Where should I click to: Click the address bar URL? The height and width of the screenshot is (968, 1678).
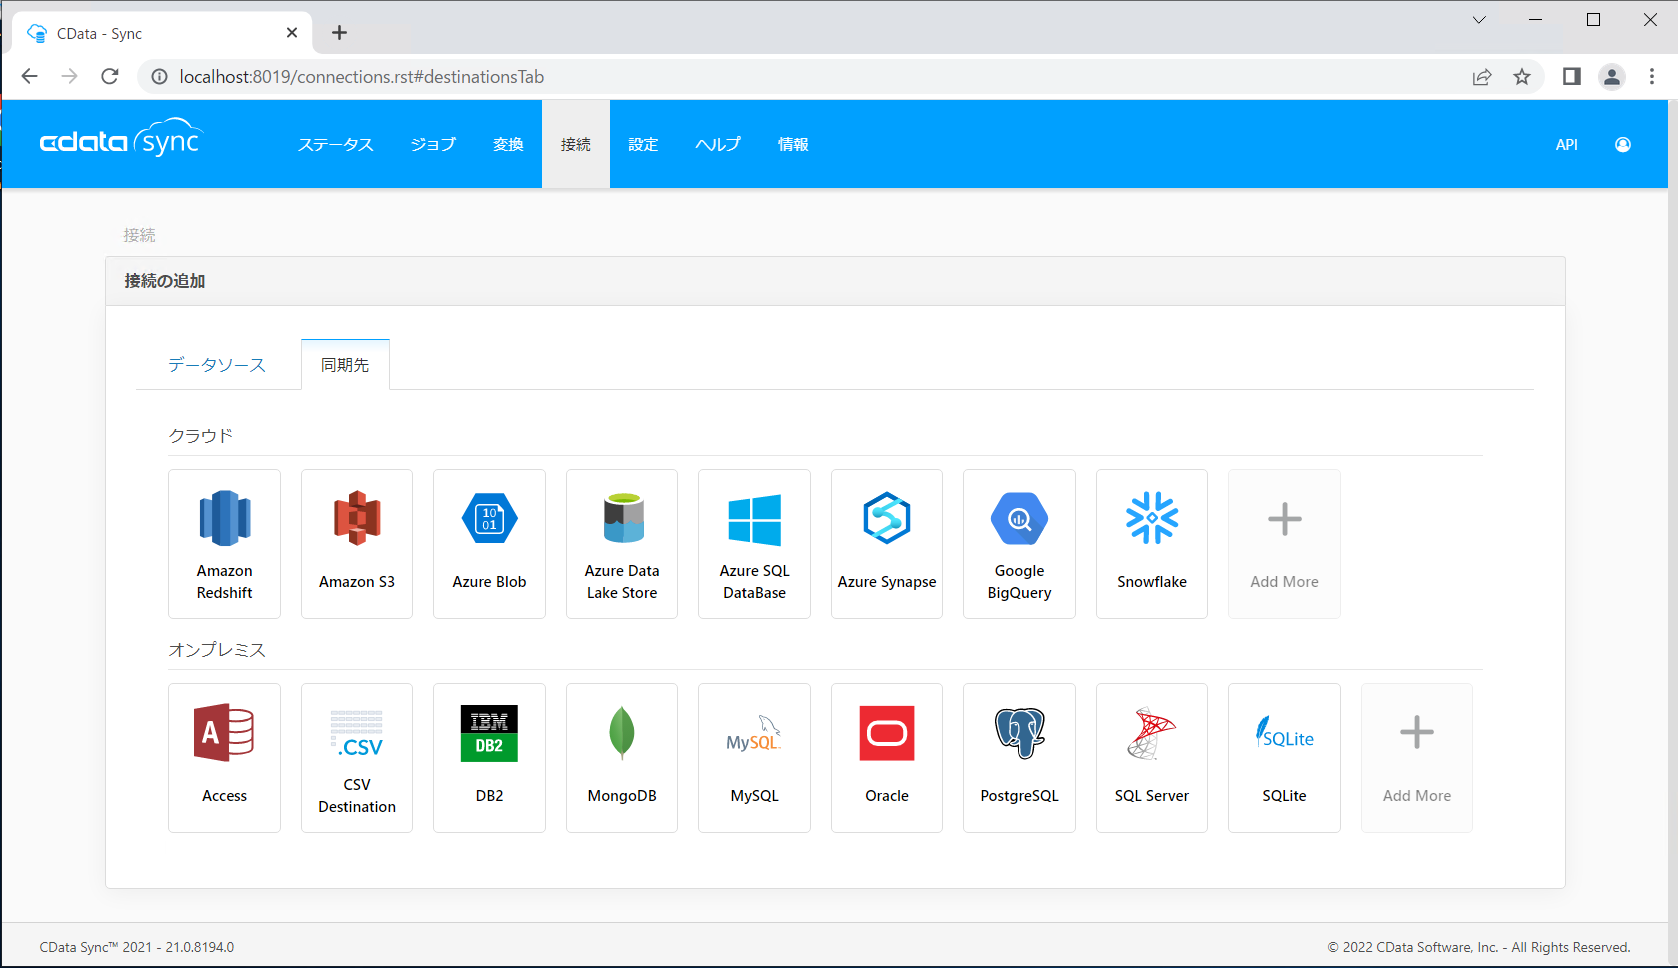tap(362, 77)
